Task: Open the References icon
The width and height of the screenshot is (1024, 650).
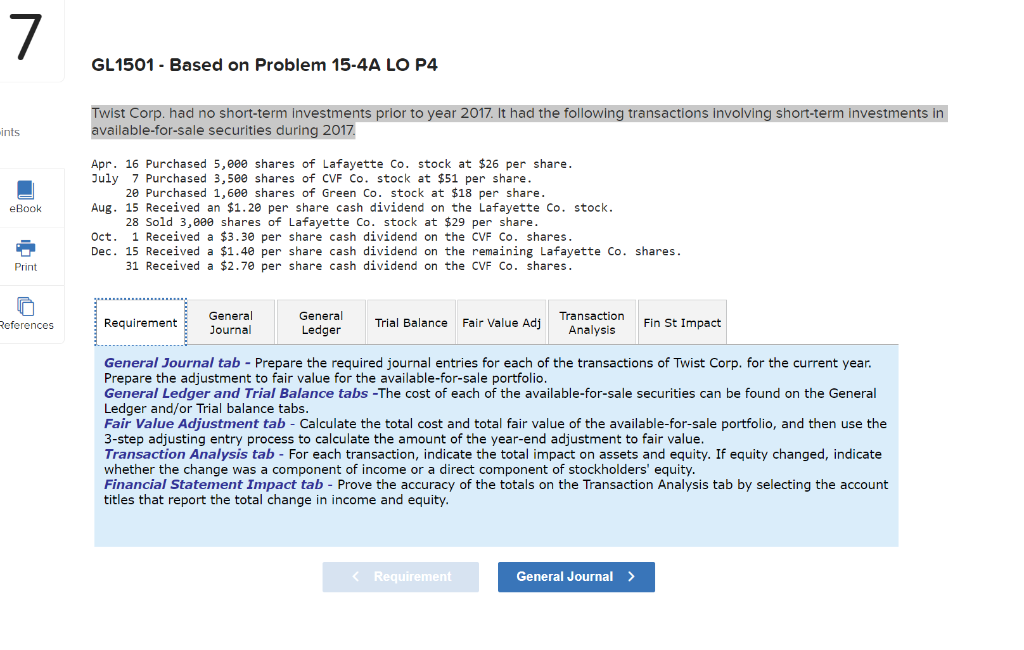Action: [25, 306]
